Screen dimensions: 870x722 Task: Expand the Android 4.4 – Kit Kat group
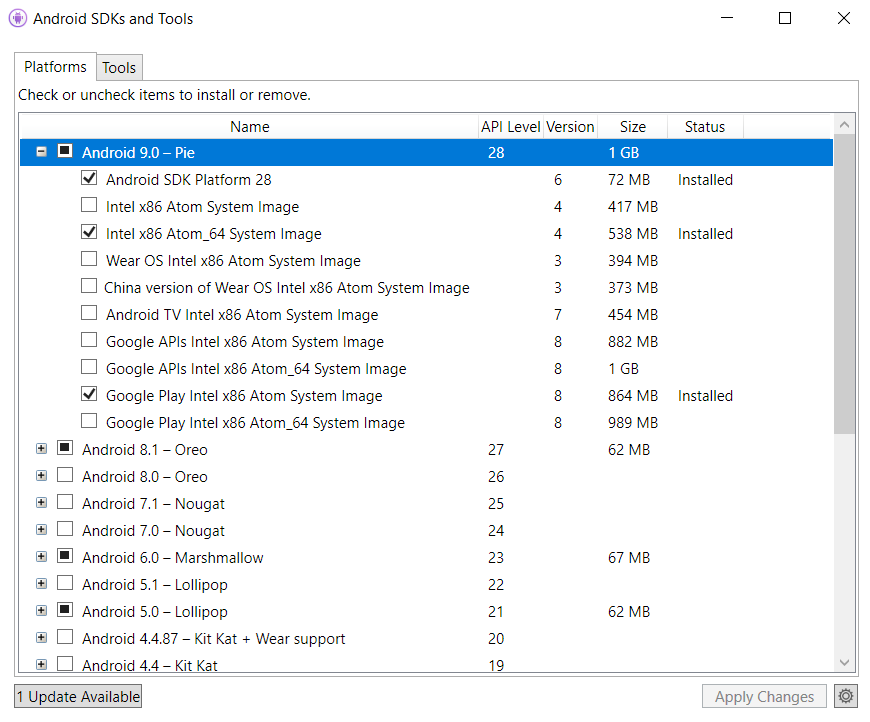pos(41,664)
